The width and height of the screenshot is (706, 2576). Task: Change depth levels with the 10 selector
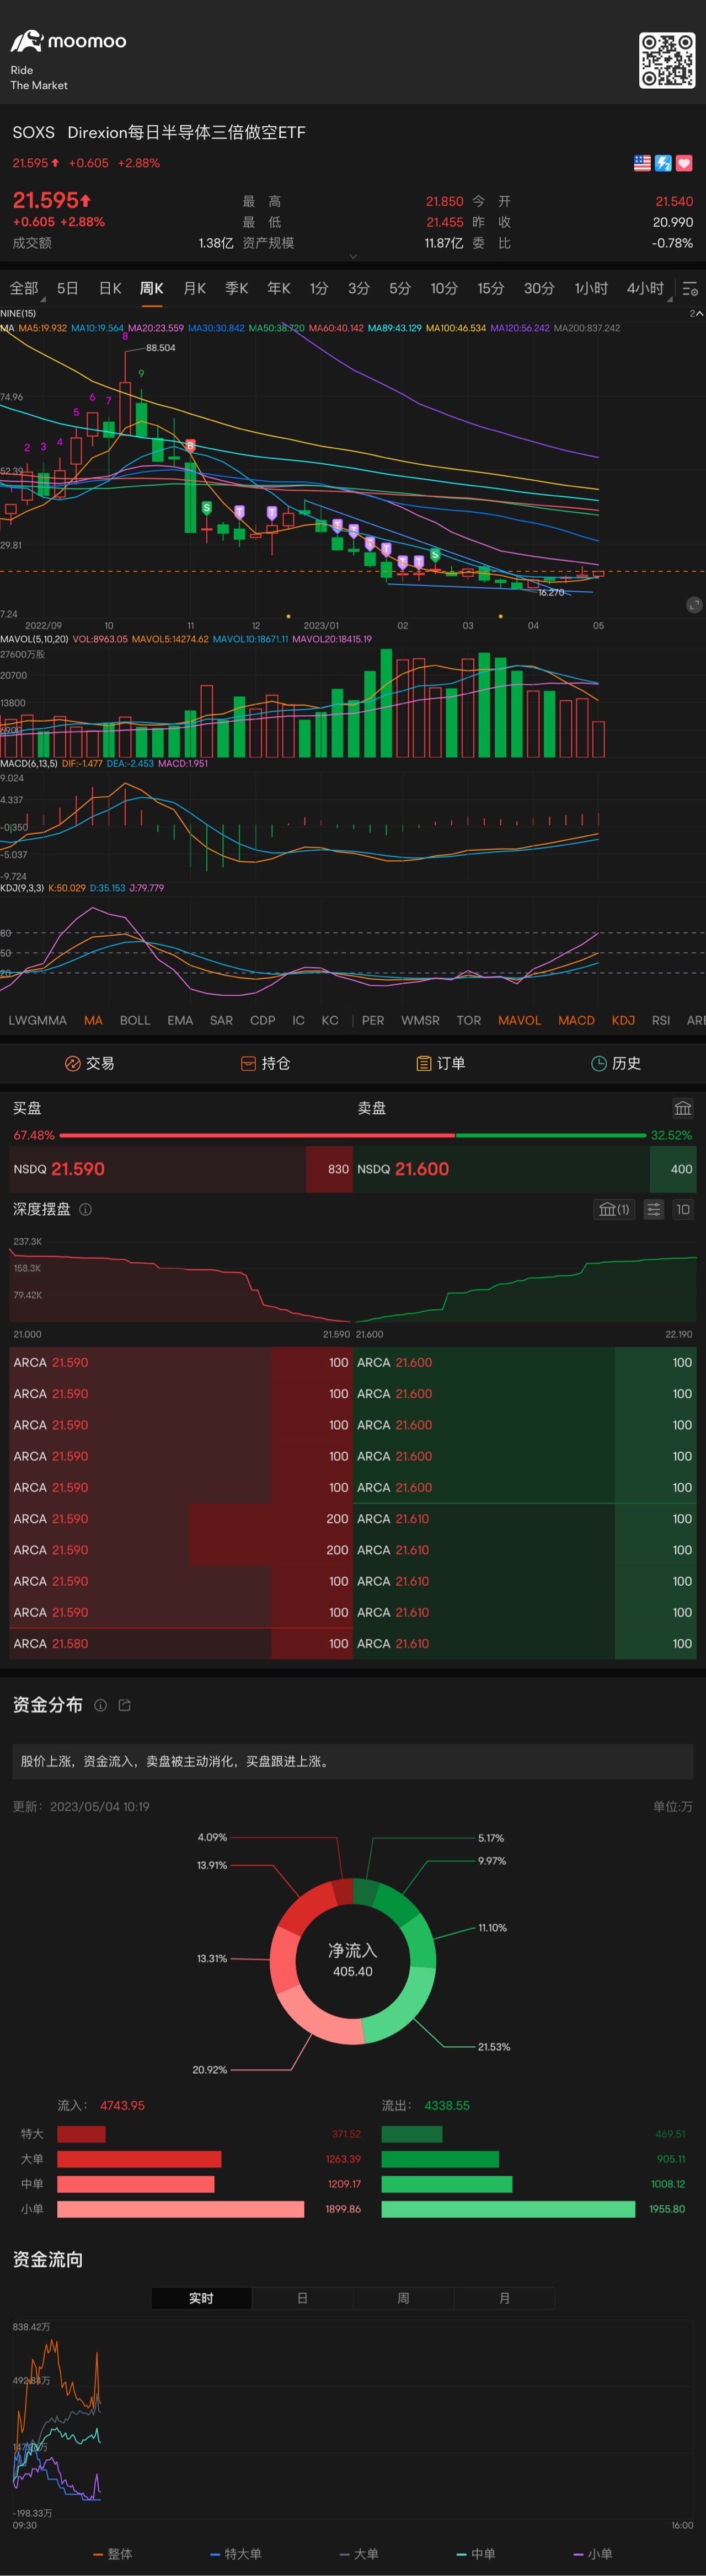click(x=683, y=1209)
